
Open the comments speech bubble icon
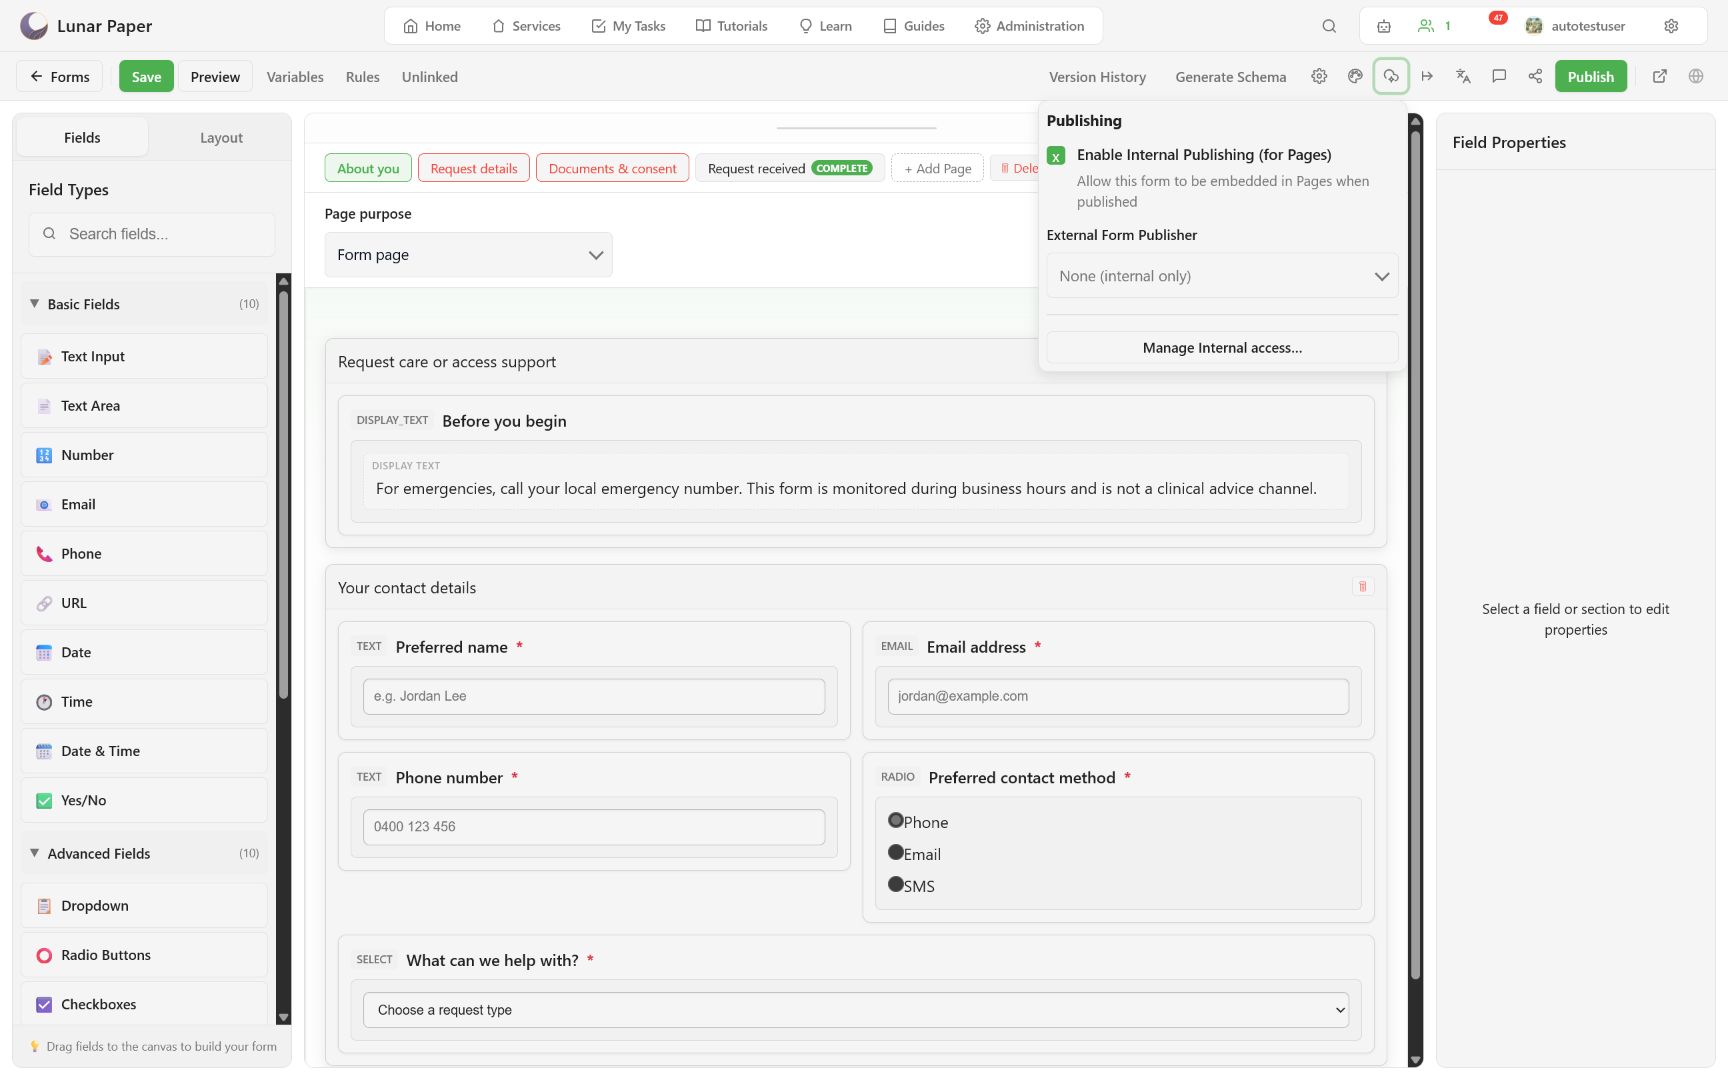click(1499, 76)
